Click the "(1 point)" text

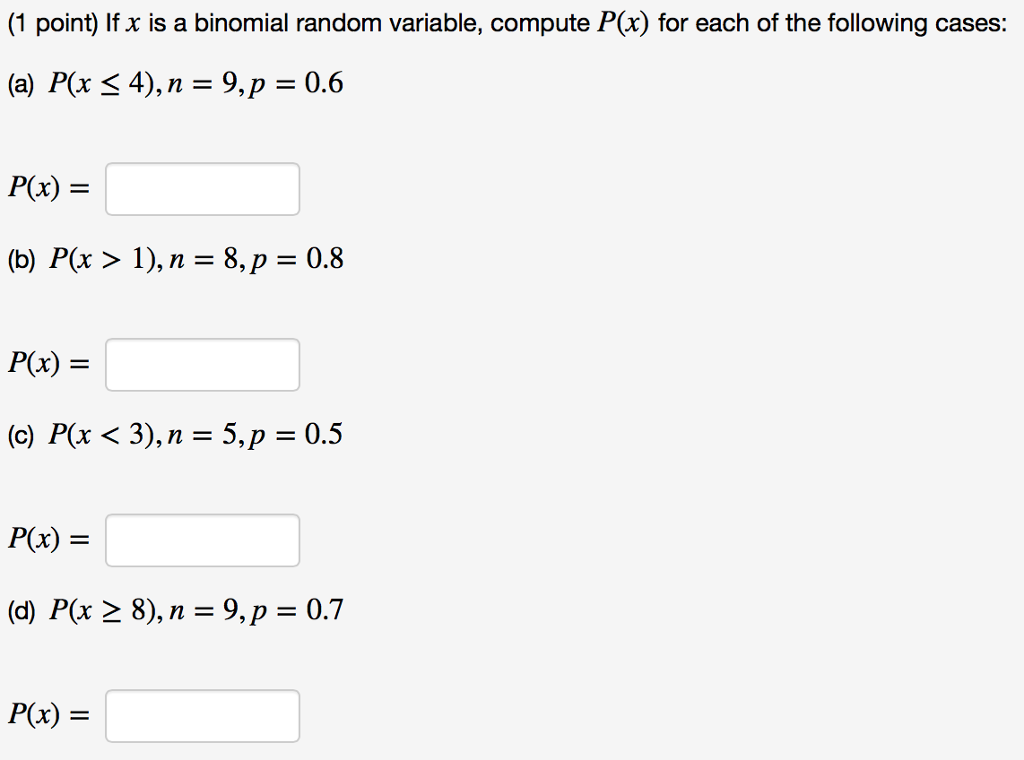(52, 24)
